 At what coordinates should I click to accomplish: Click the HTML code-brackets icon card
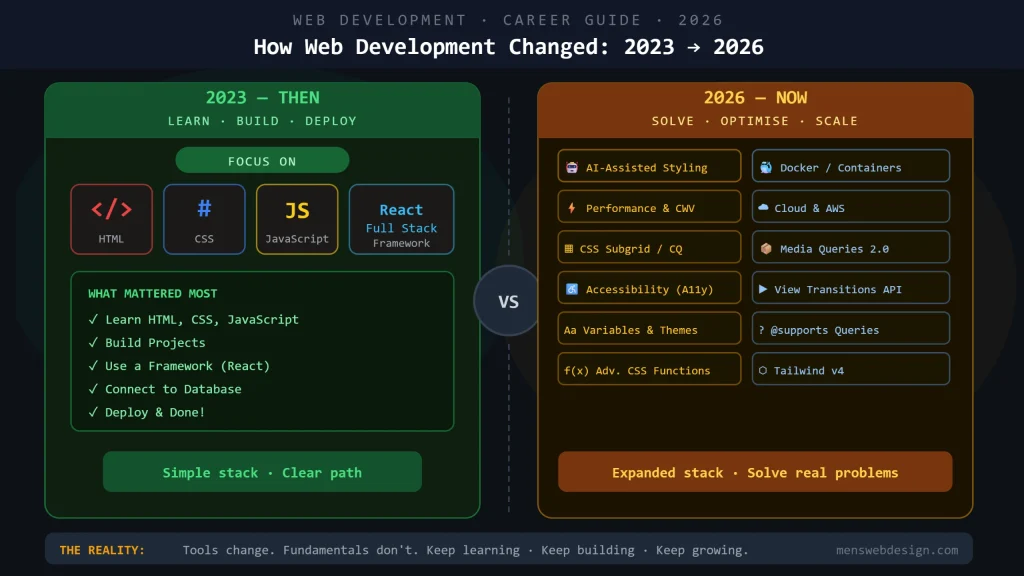coord(112,219)
